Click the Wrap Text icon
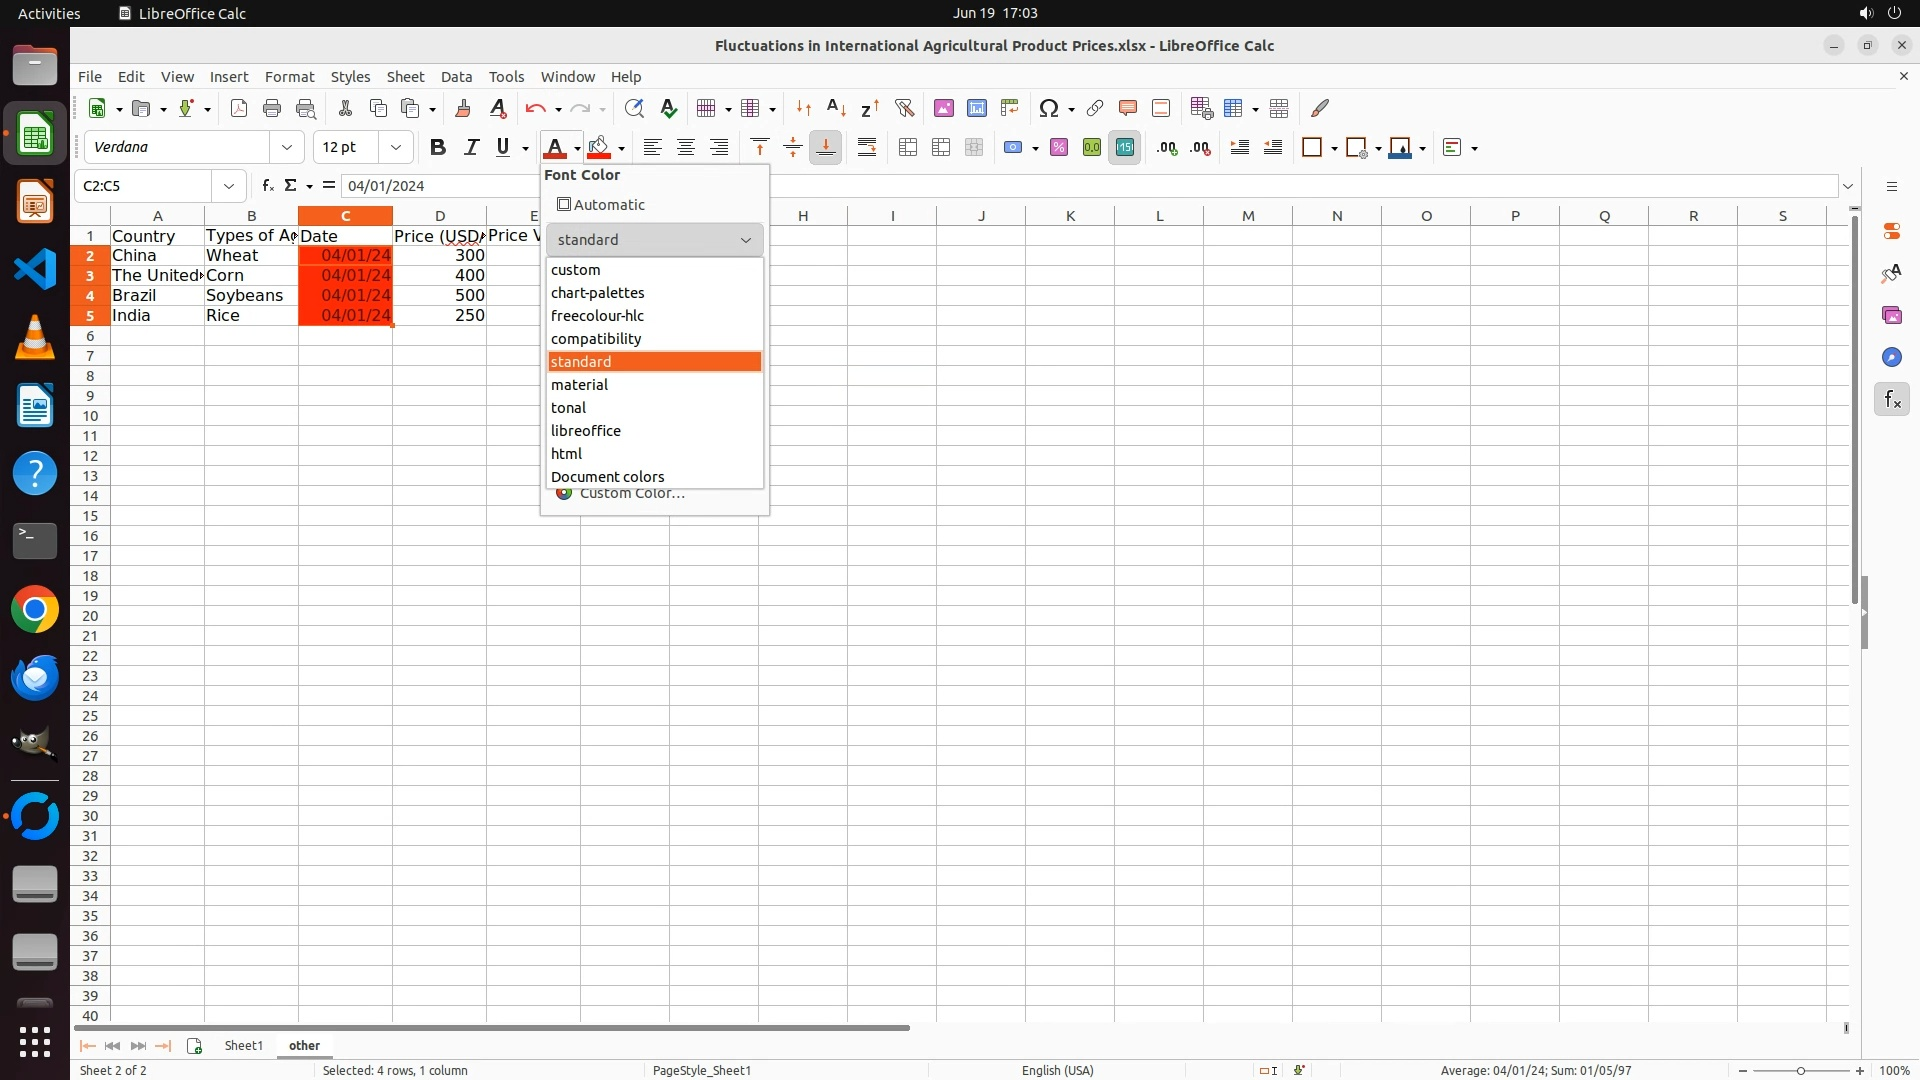The image size is (1920, 1080). tap(867, 148)
